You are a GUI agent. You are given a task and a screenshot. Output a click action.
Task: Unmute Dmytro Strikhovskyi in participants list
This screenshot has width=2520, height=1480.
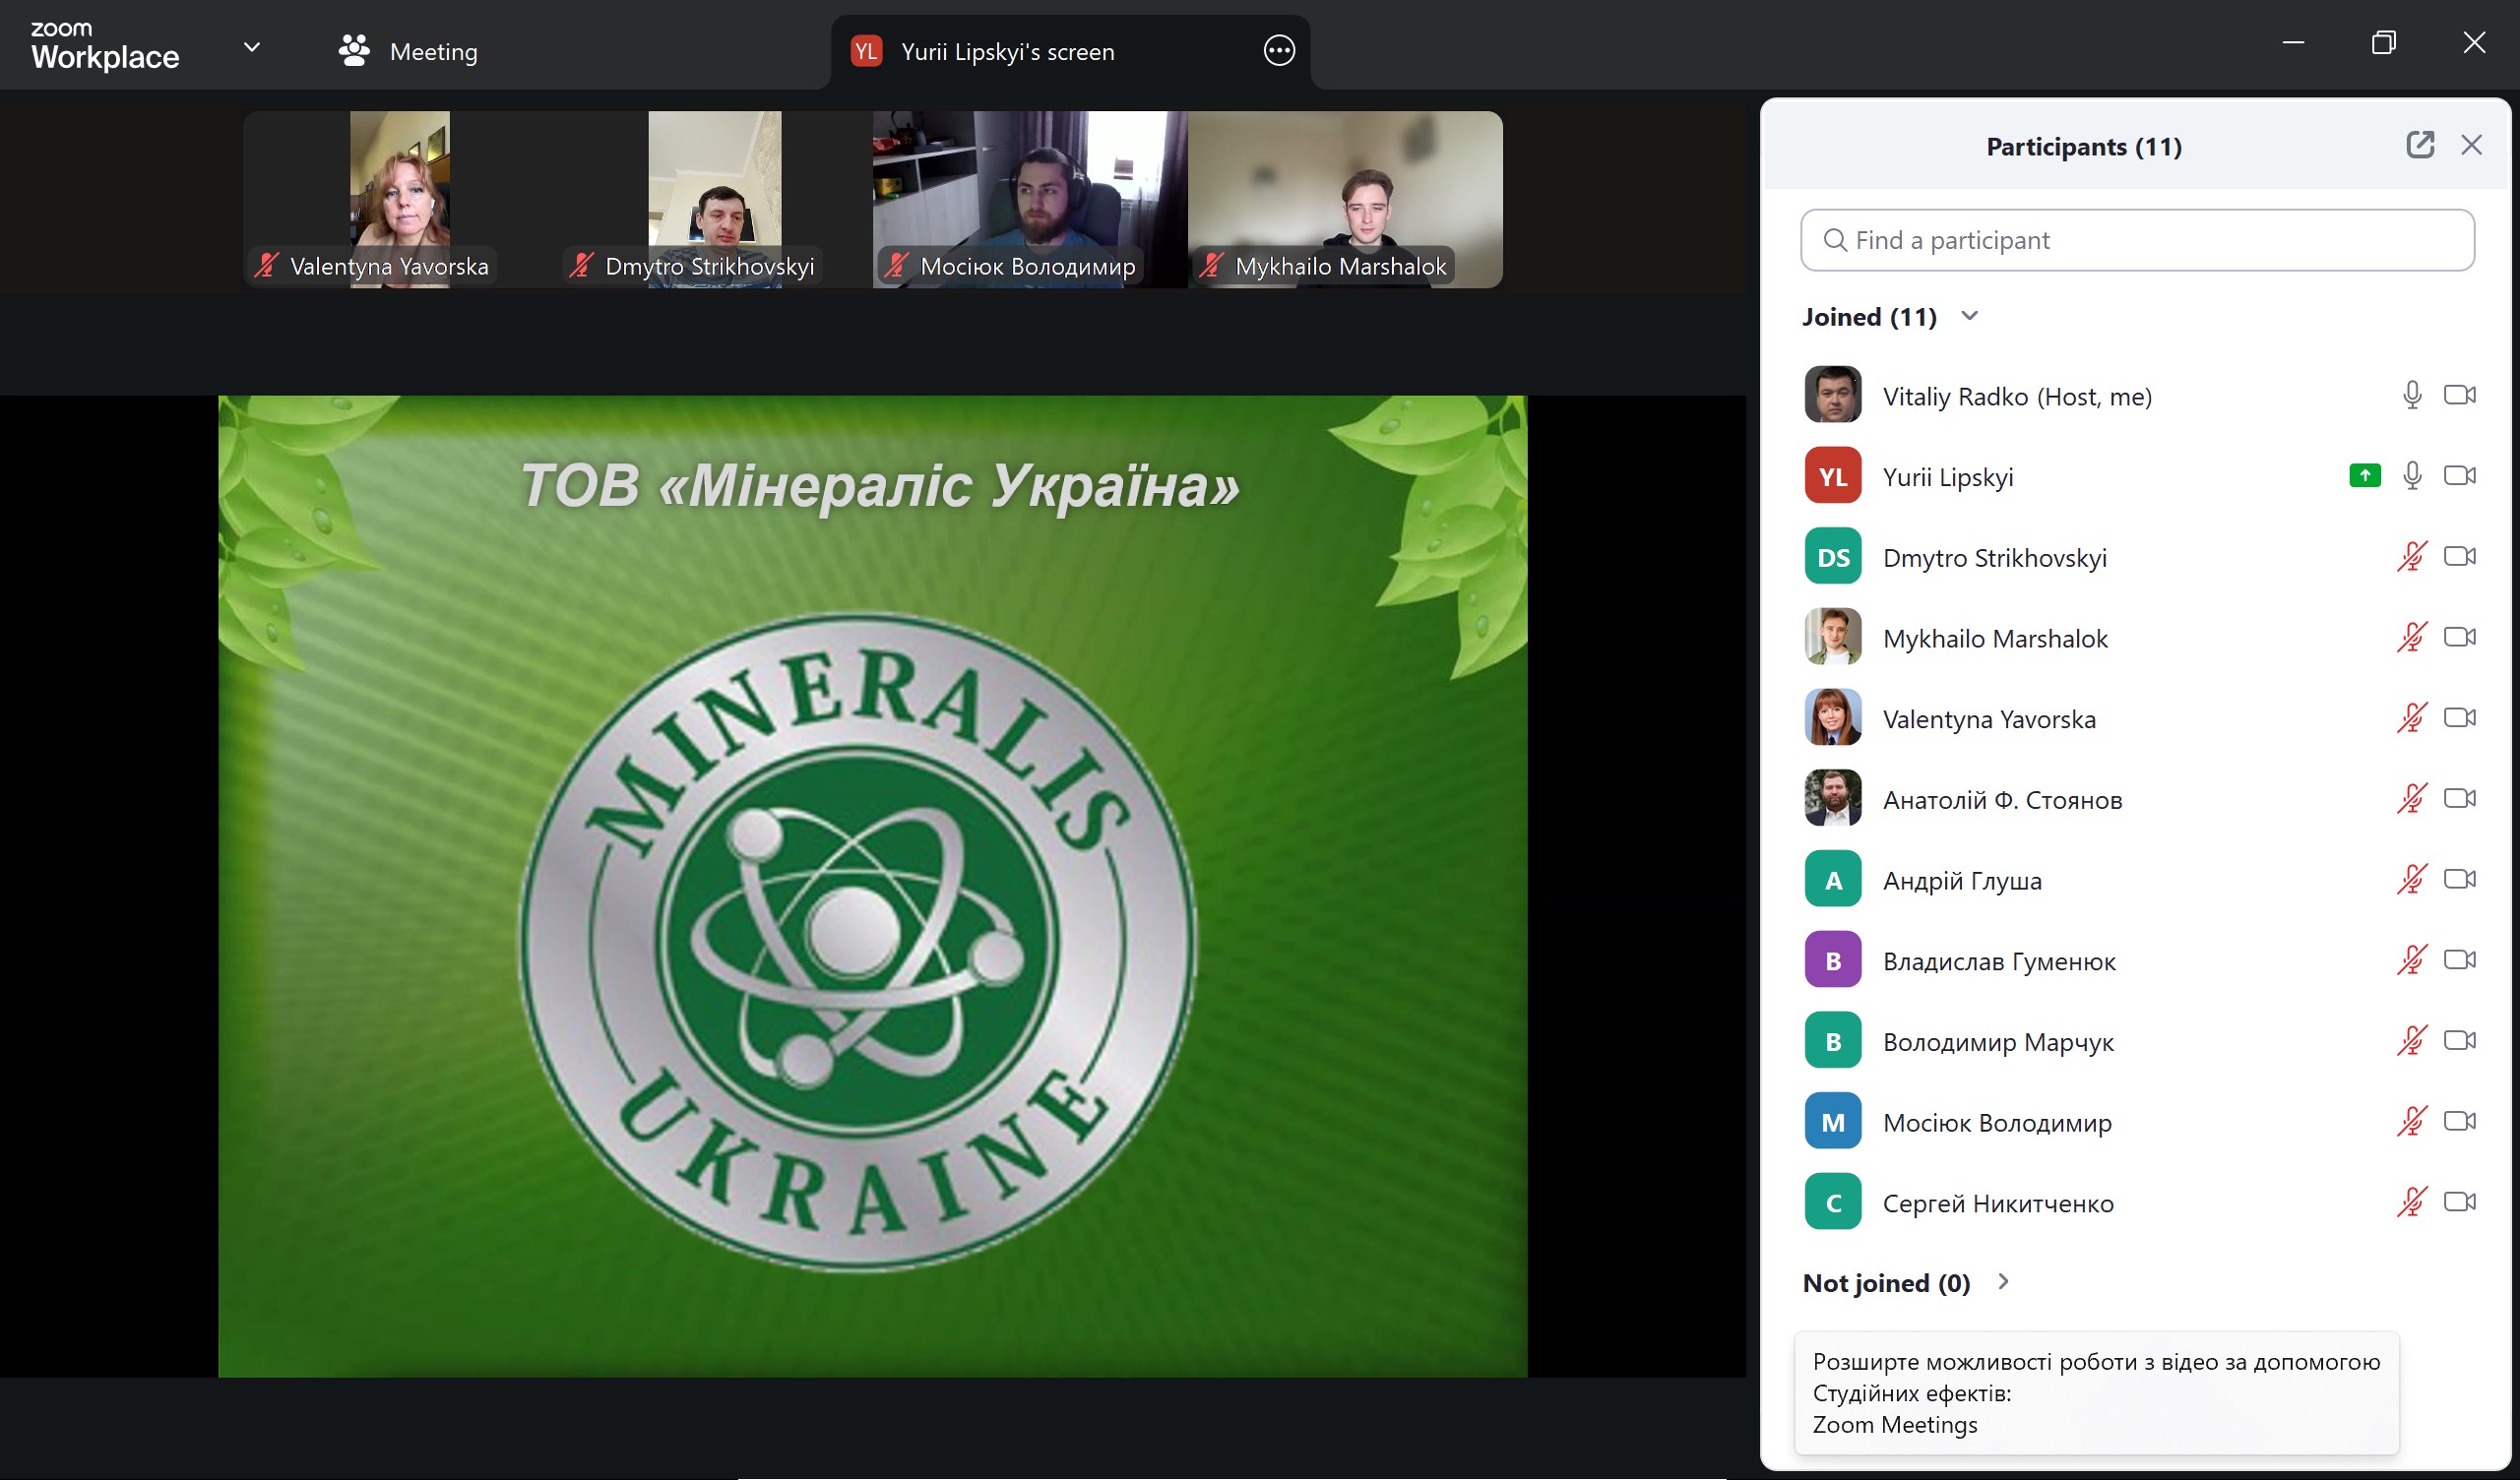coord(2412,557)
